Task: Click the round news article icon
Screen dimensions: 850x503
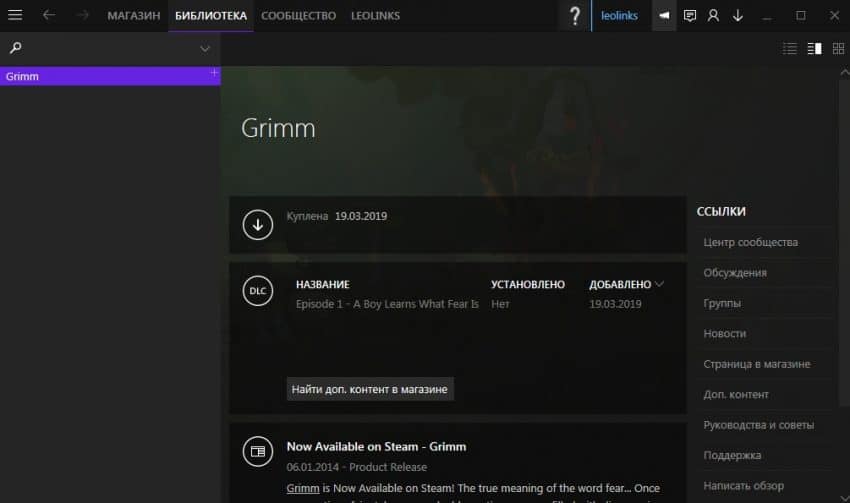Action: [257, 451]
